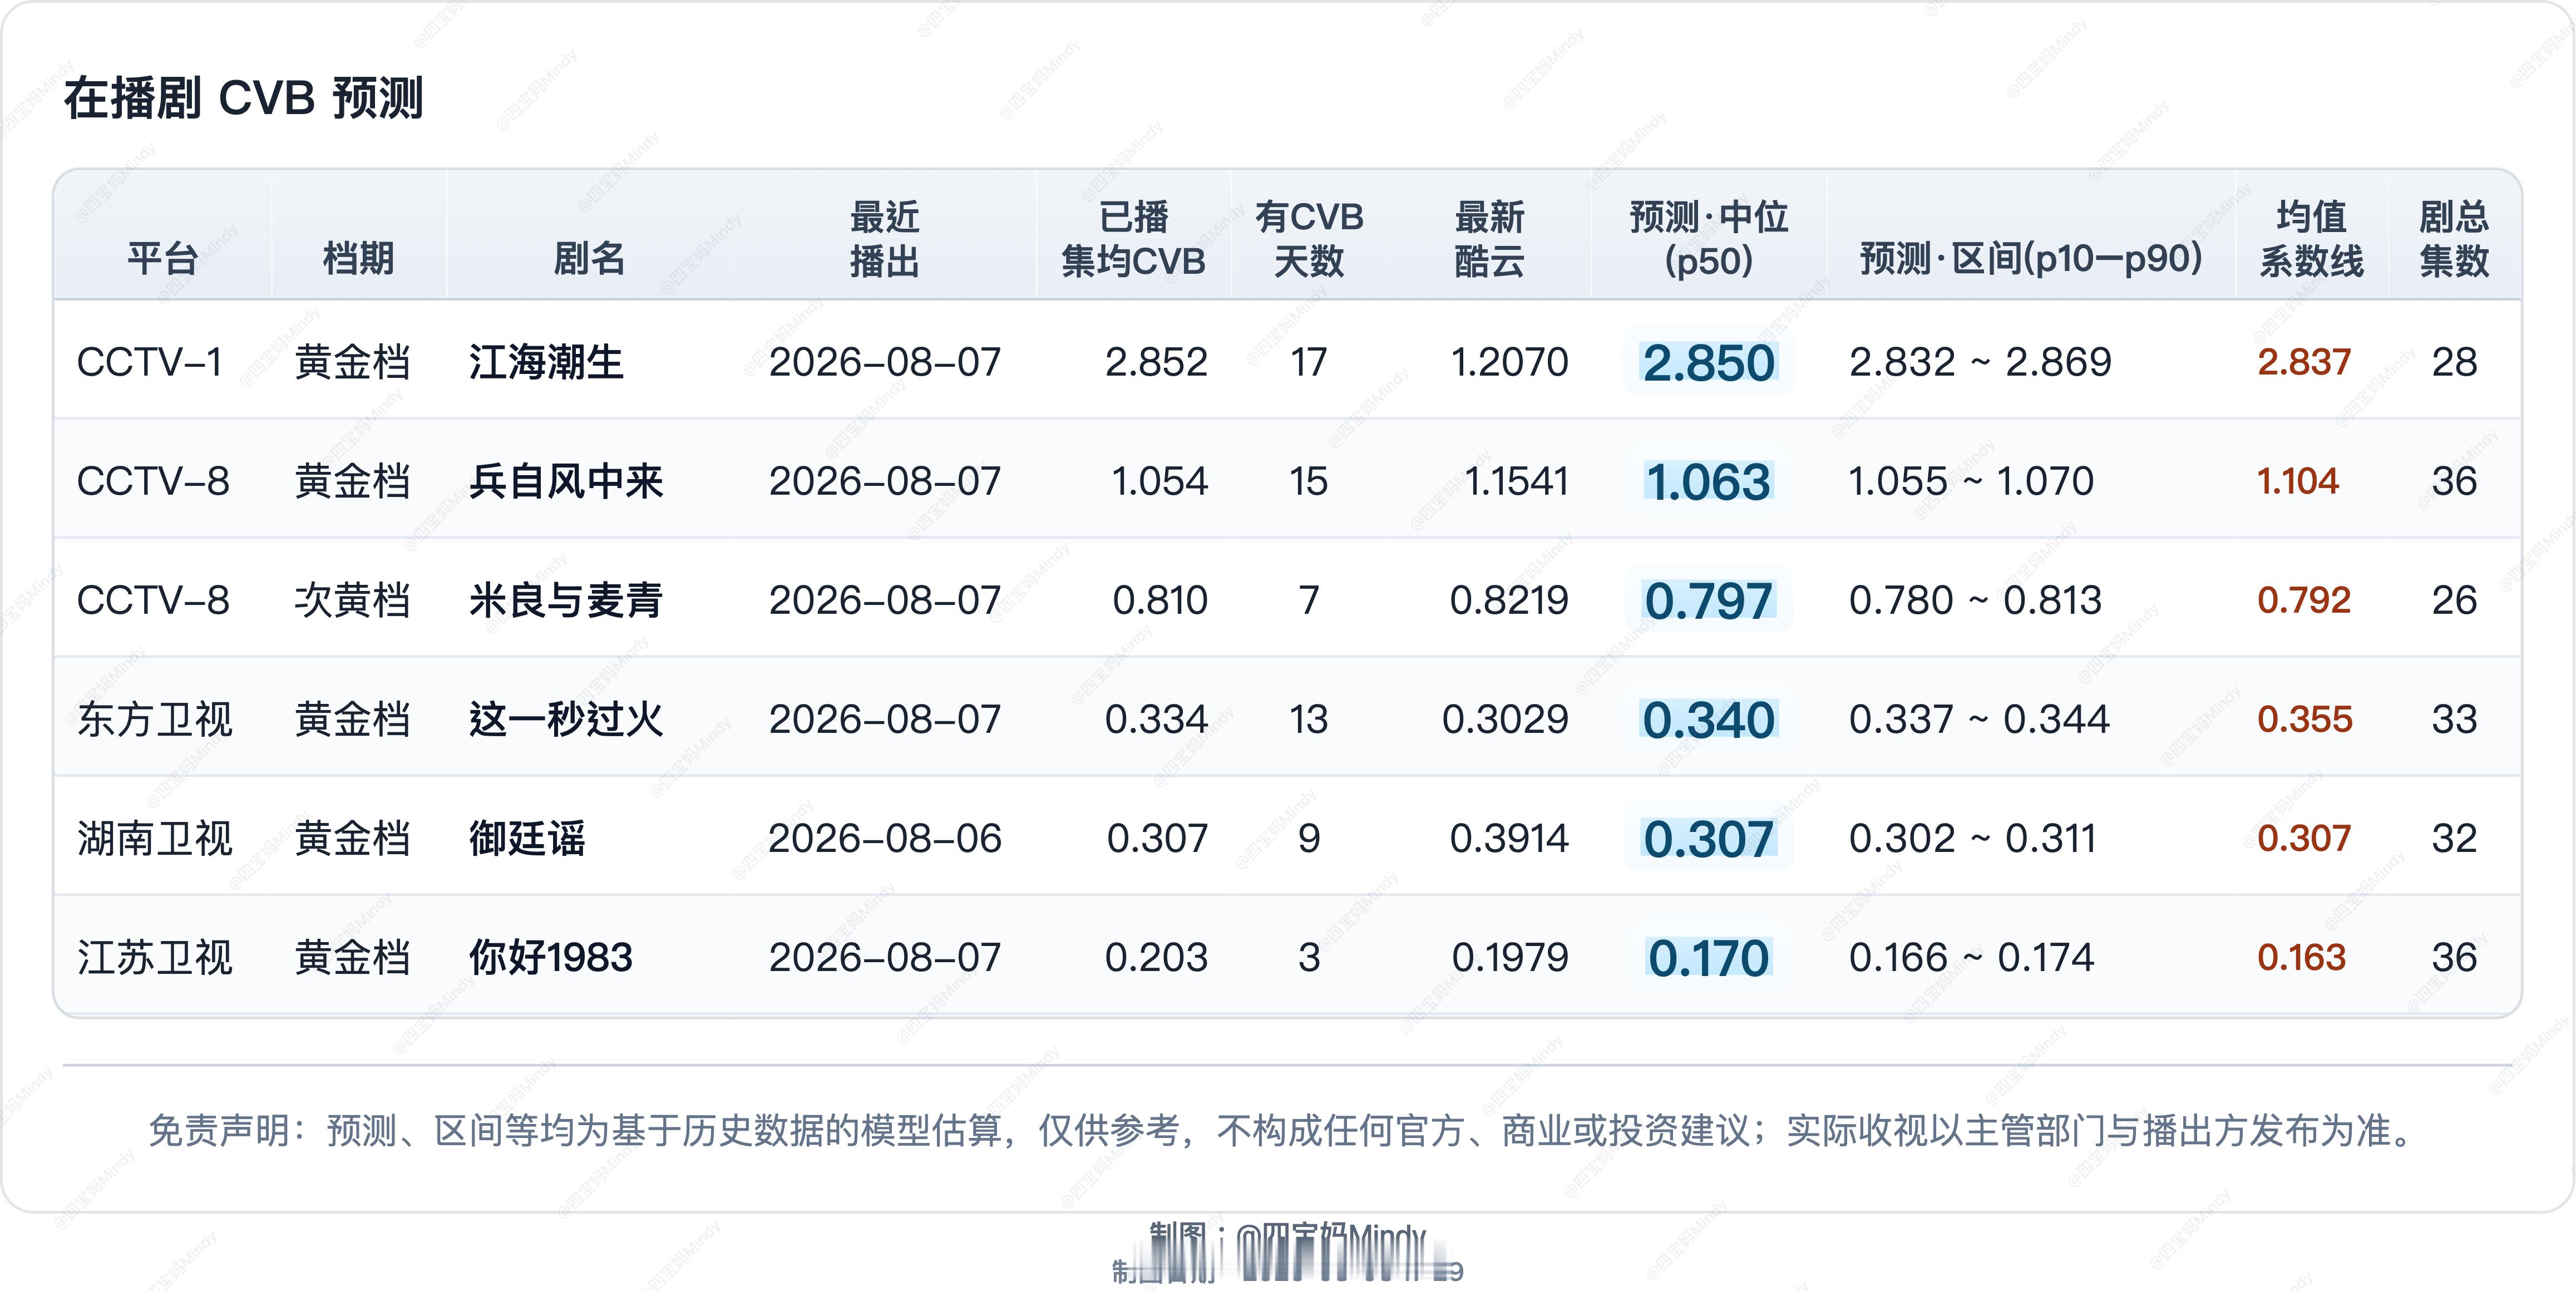
Task: Select the 湖南卫视 platform cell
Action: [x=155, y=838]
